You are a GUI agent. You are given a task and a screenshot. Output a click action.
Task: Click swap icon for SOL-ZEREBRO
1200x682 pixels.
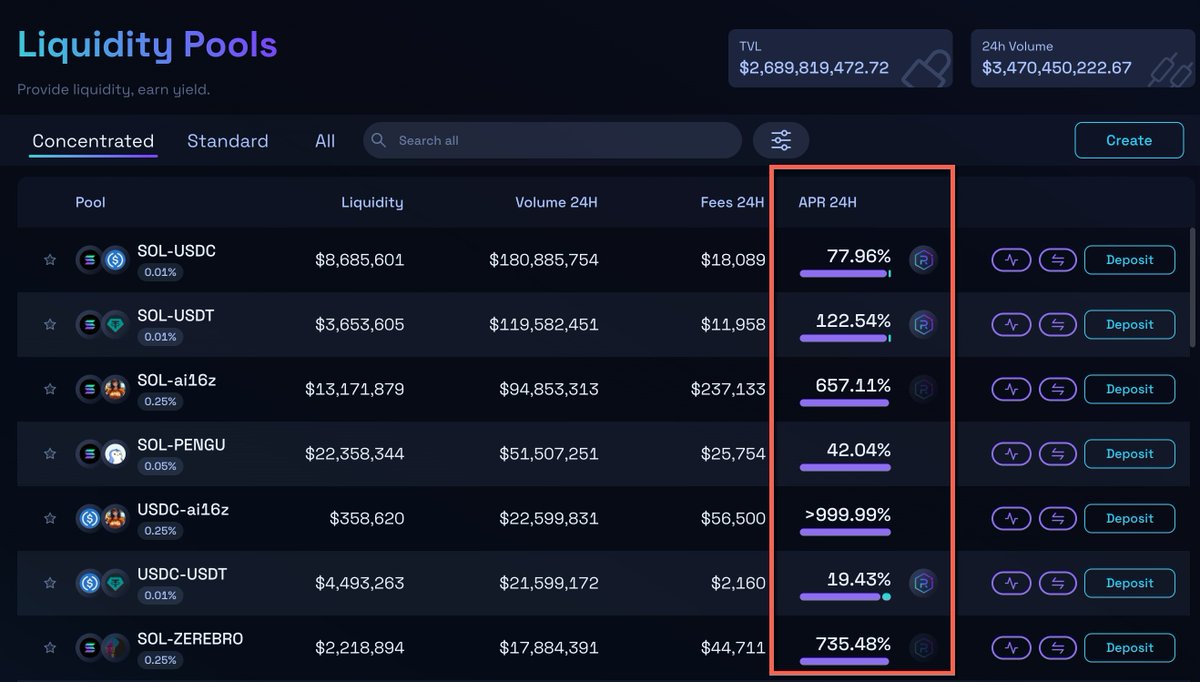1058,648
